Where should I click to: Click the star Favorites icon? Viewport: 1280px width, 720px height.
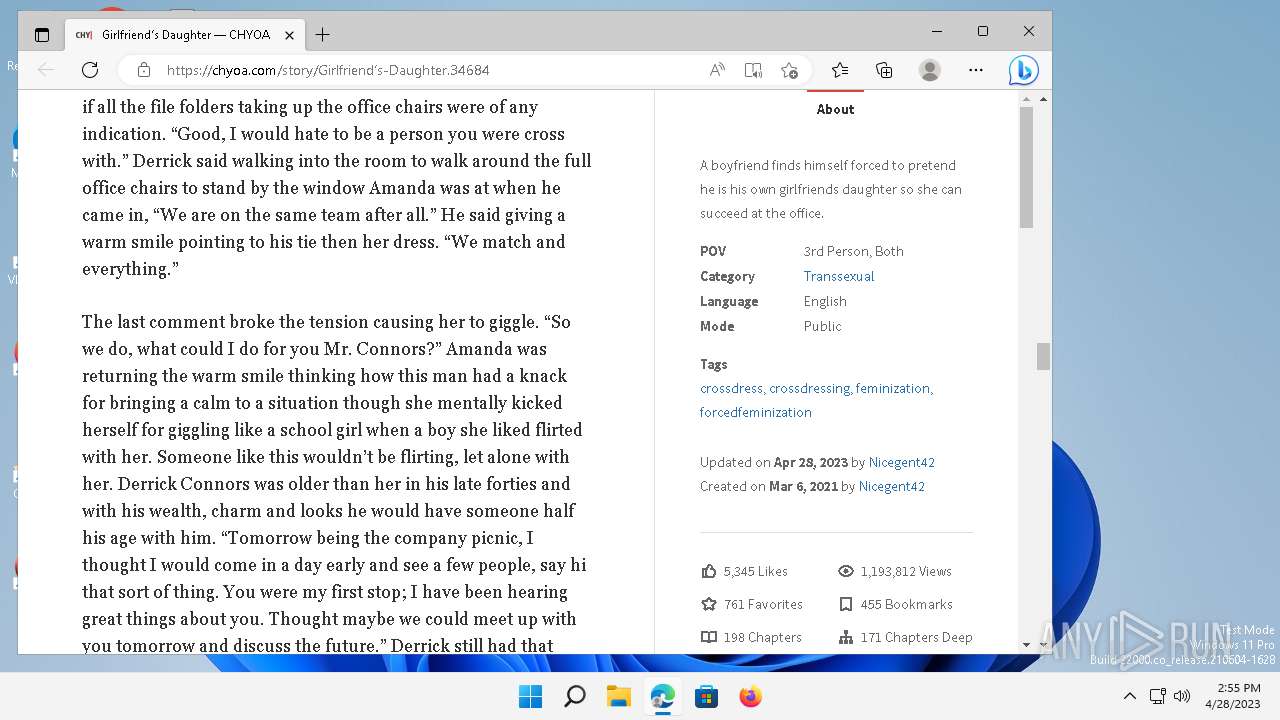click(709, 604)
